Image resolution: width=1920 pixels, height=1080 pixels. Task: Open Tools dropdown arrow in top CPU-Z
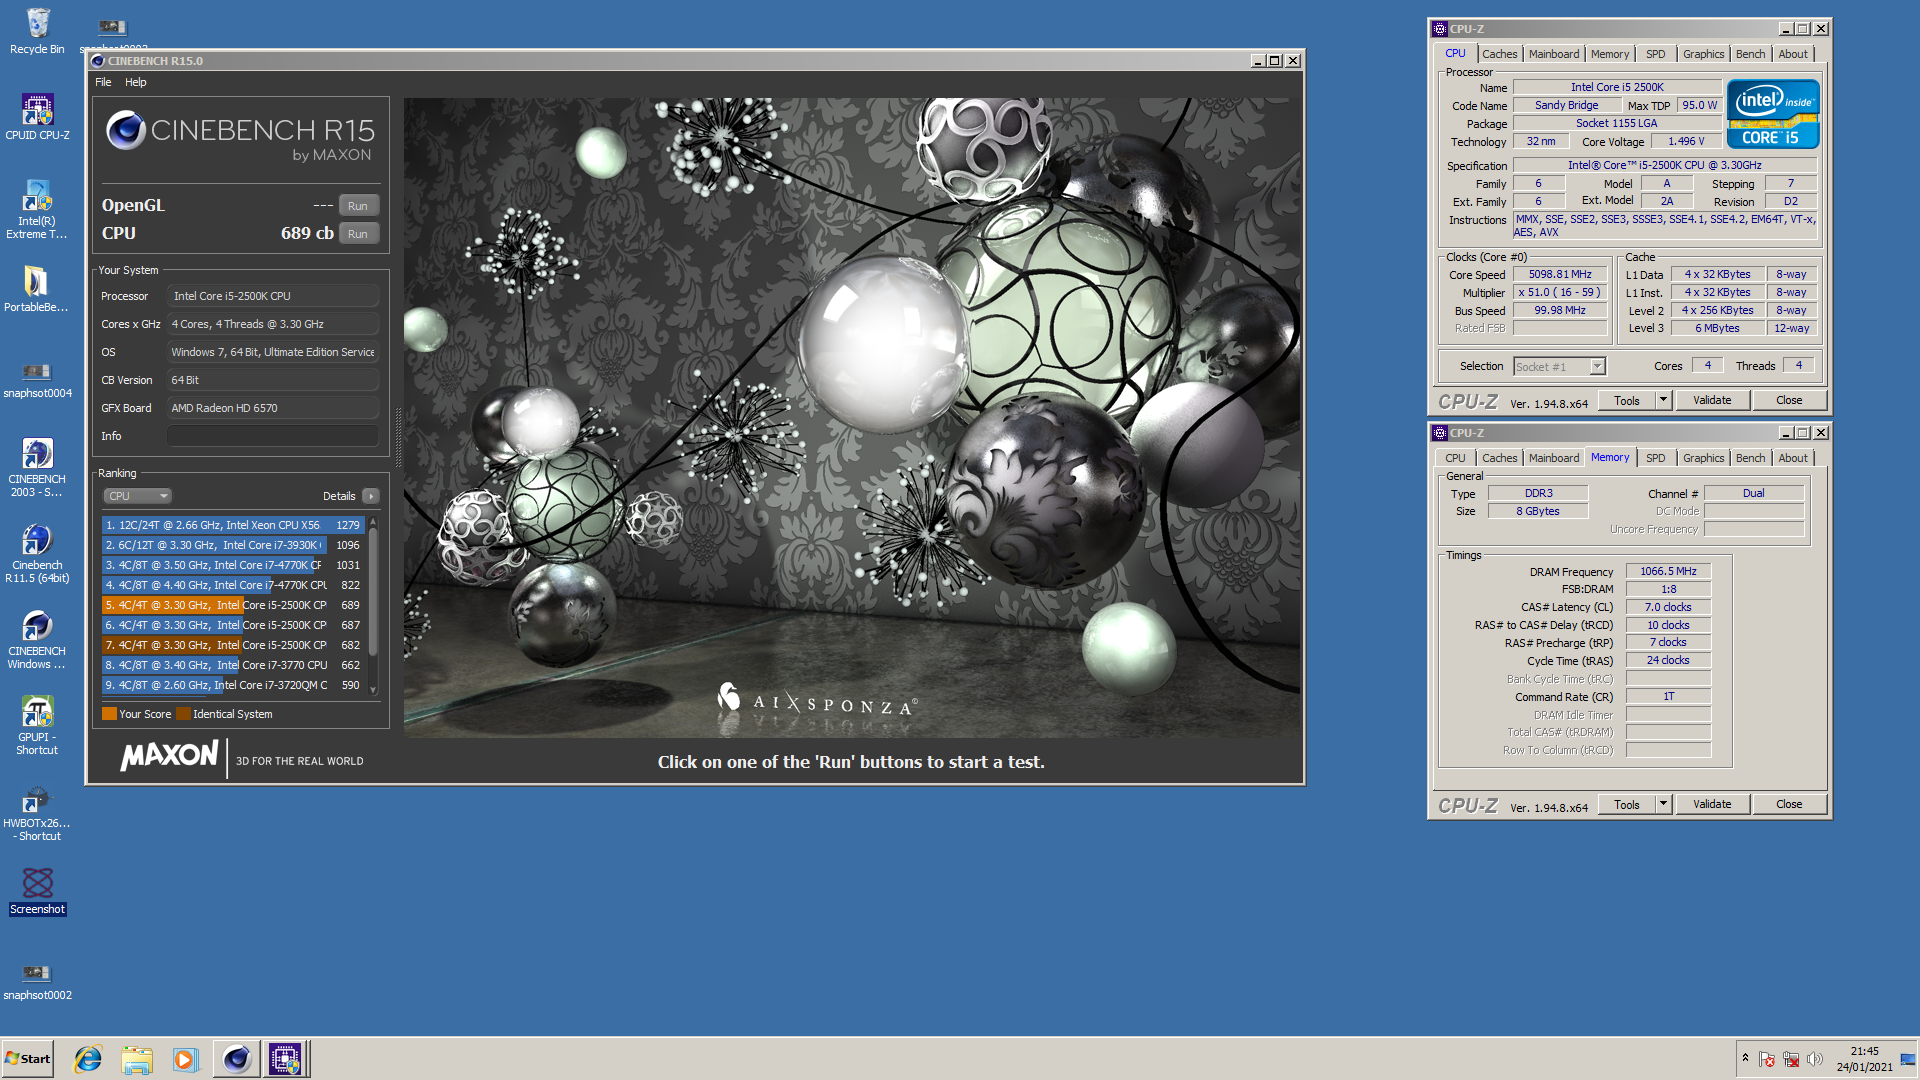1663,401
